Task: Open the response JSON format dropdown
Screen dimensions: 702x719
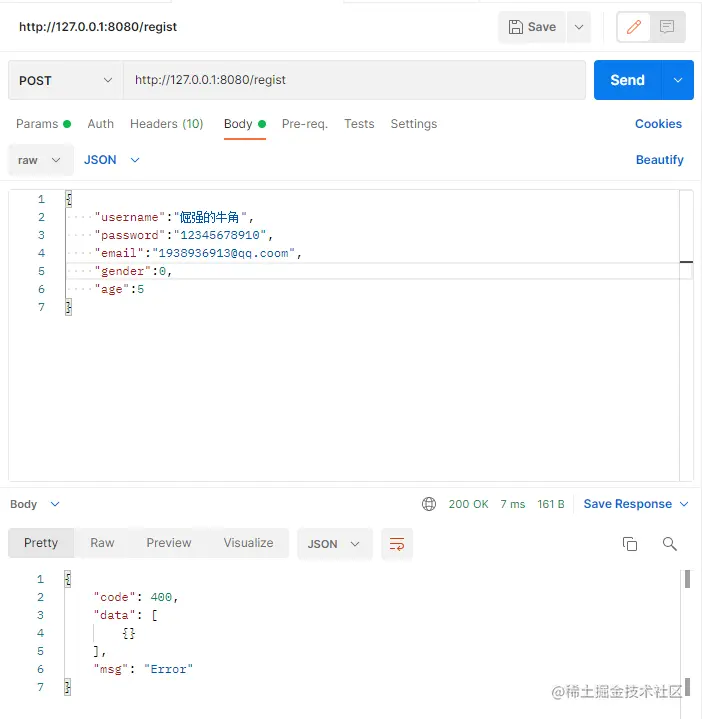Action: coord(334,544)
